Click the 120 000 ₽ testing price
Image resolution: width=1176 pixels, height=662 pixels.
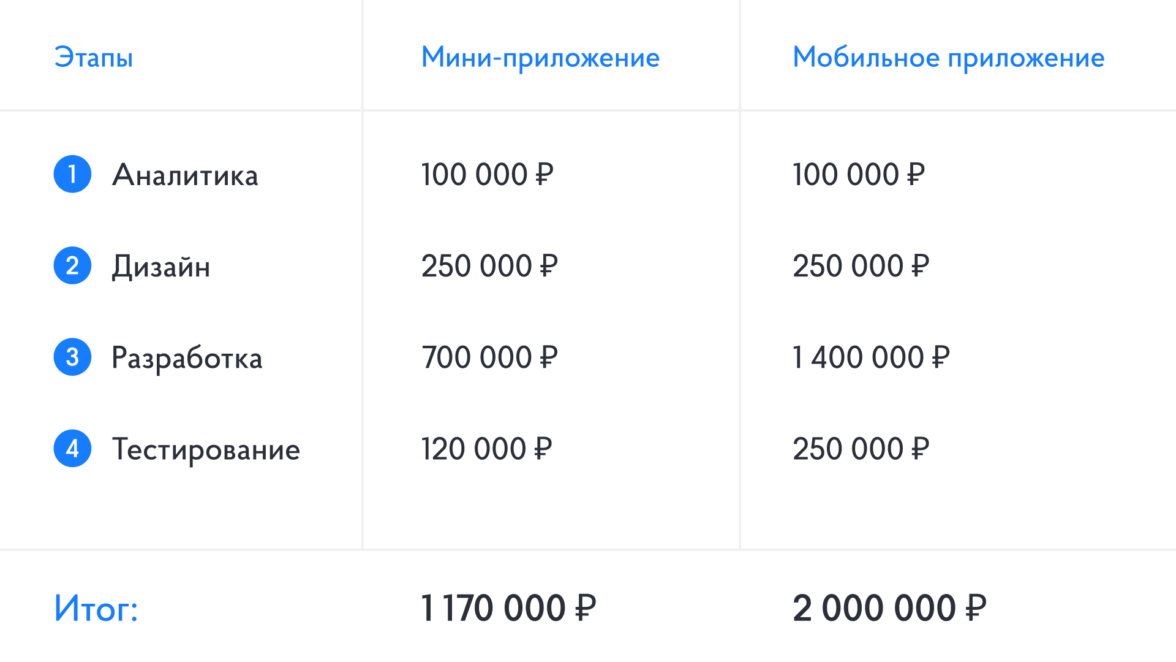point(487,449)
